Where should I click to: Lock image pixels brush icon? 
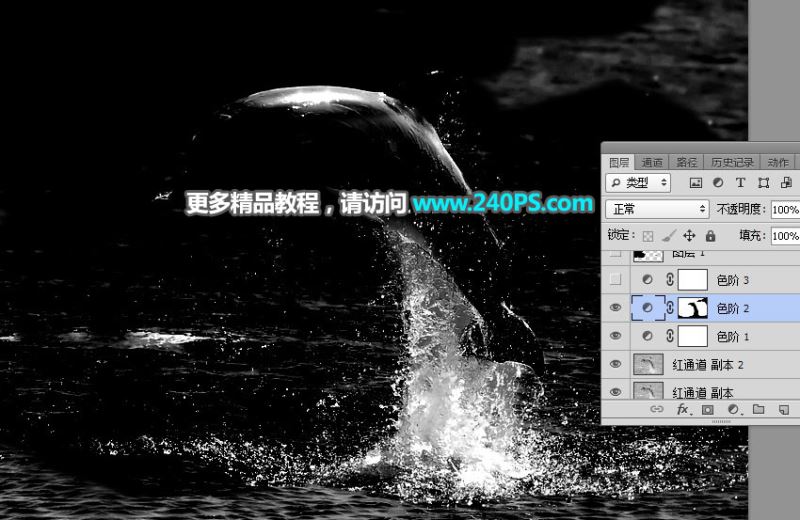point(668,236)
